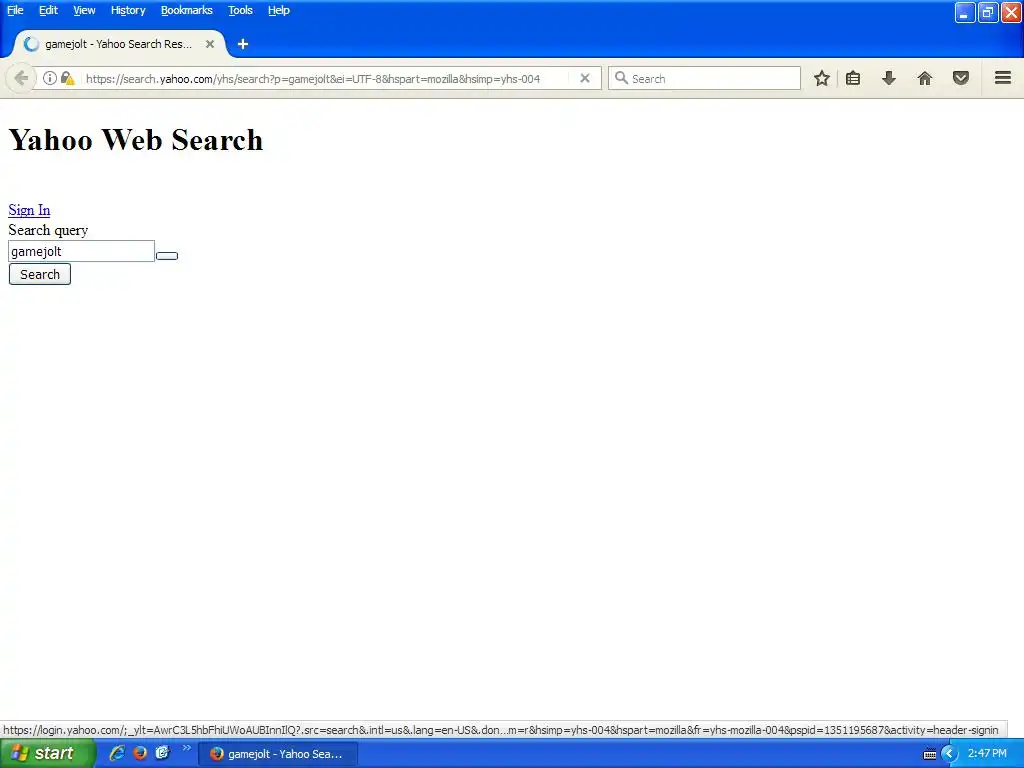1024x768 pixels.
Task: Show bookmarks list icon
Action: tap(853, 78)
